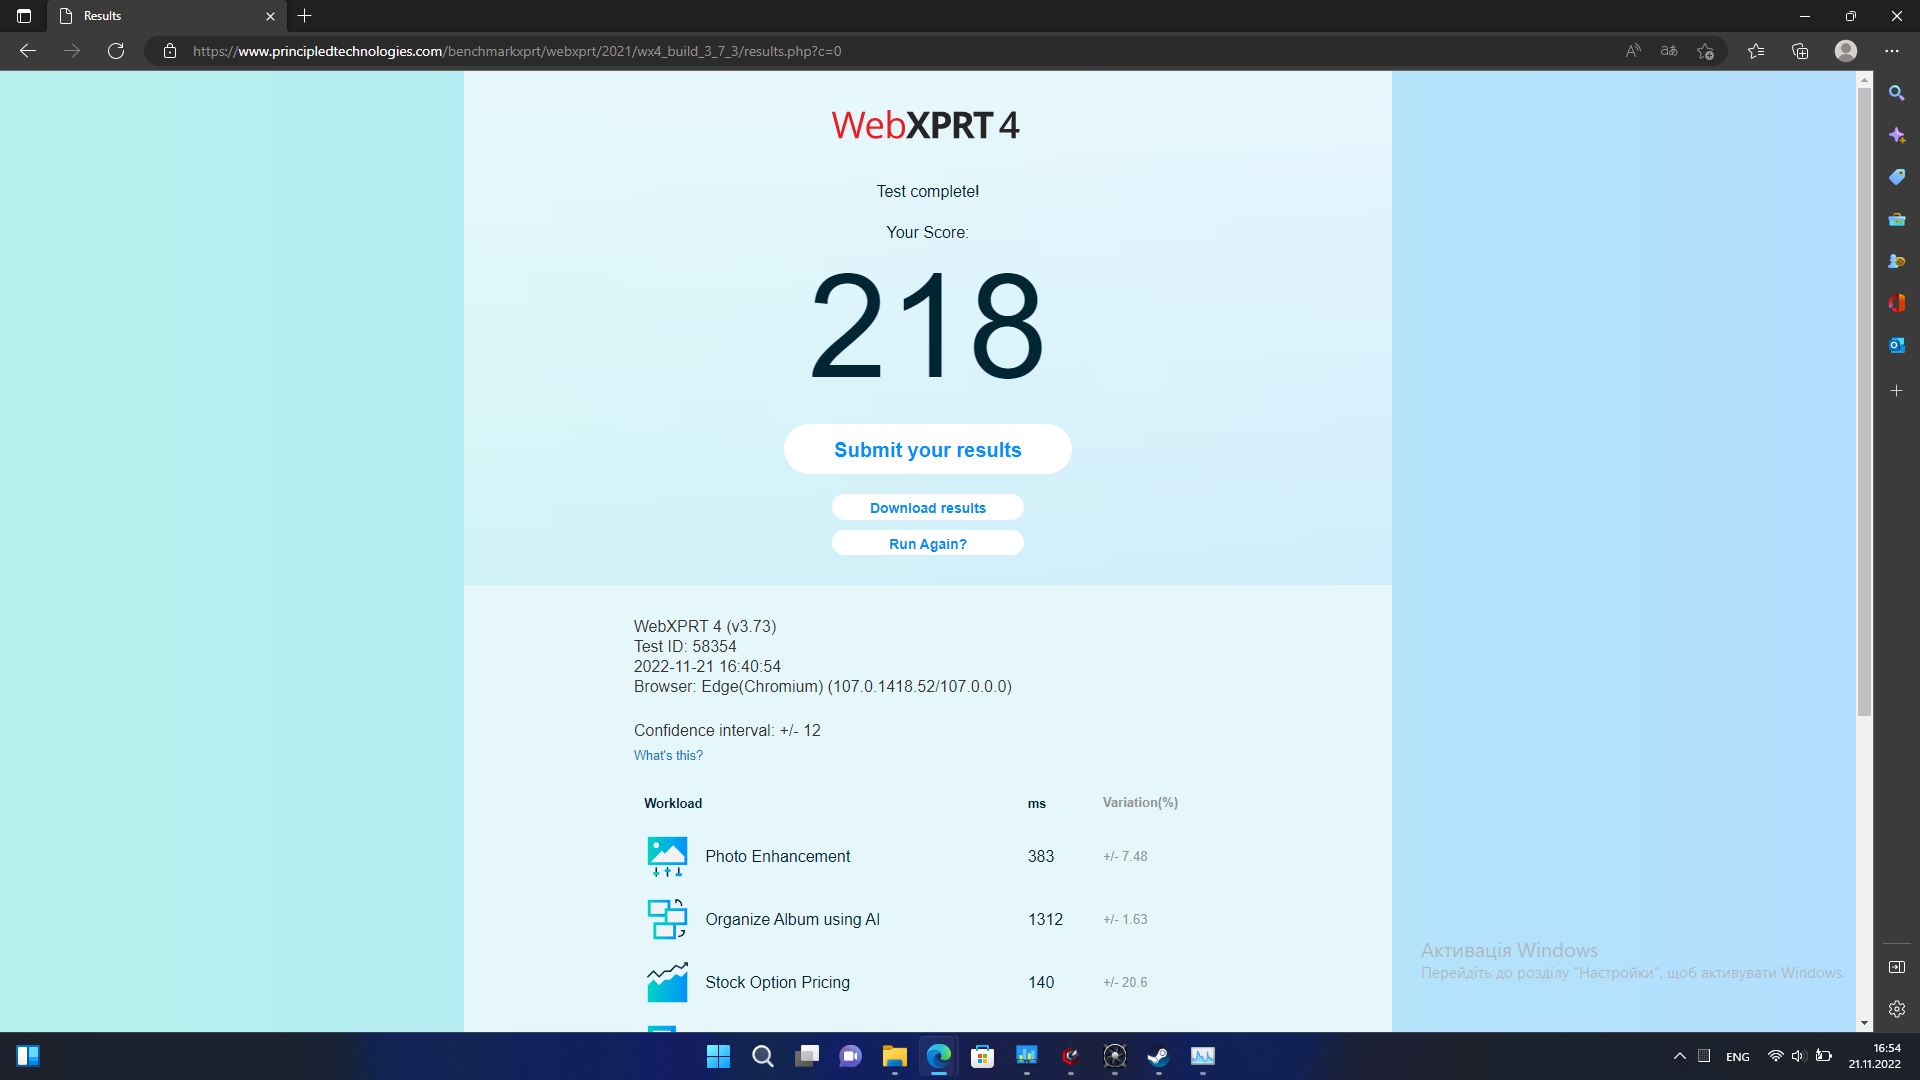Select Organize Album using AI text

[x=793, y=919]
